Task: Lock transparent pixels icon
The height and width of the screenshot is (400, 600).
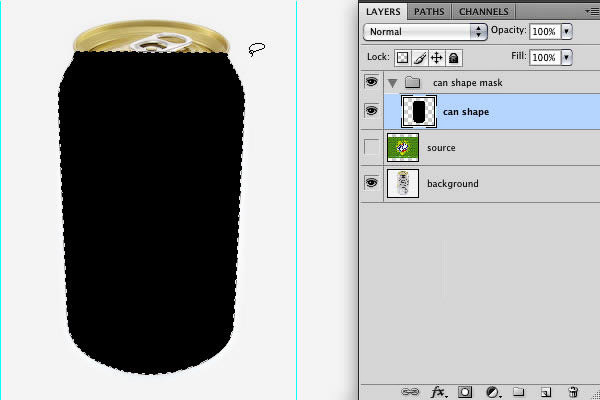Action: click(402, 58)
